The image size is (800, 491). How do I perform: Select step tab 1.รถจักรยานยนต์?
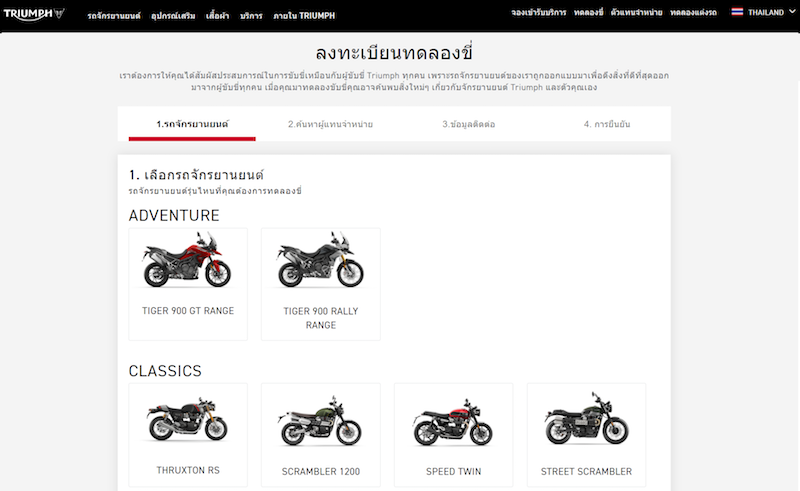pyautogui.click(x=192, y=124)
